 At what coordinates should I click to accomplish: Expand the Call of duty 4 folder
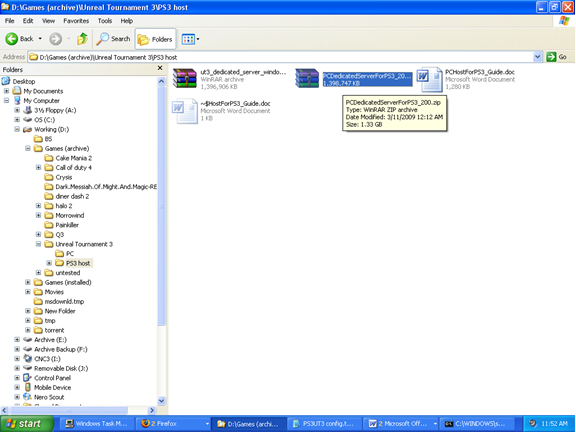tap(38, 167)
